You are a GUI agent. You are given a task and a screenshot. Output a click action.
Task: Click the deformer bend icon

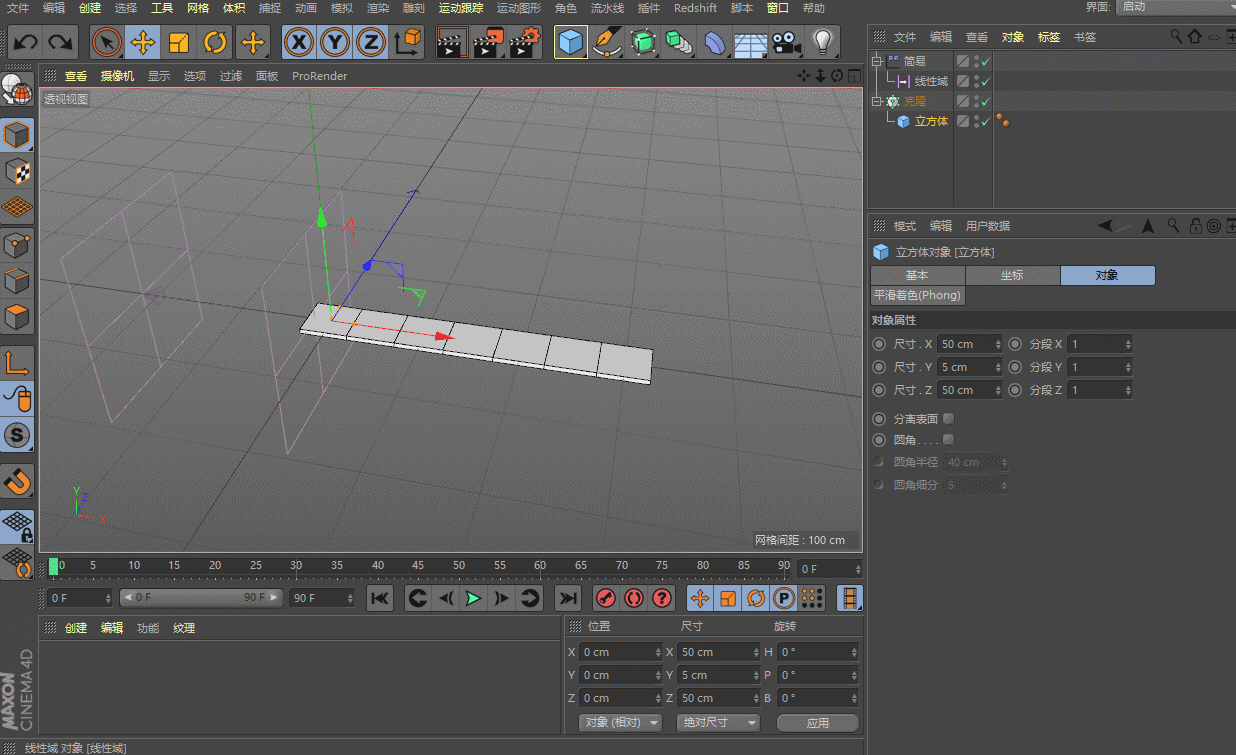[714, 42]
